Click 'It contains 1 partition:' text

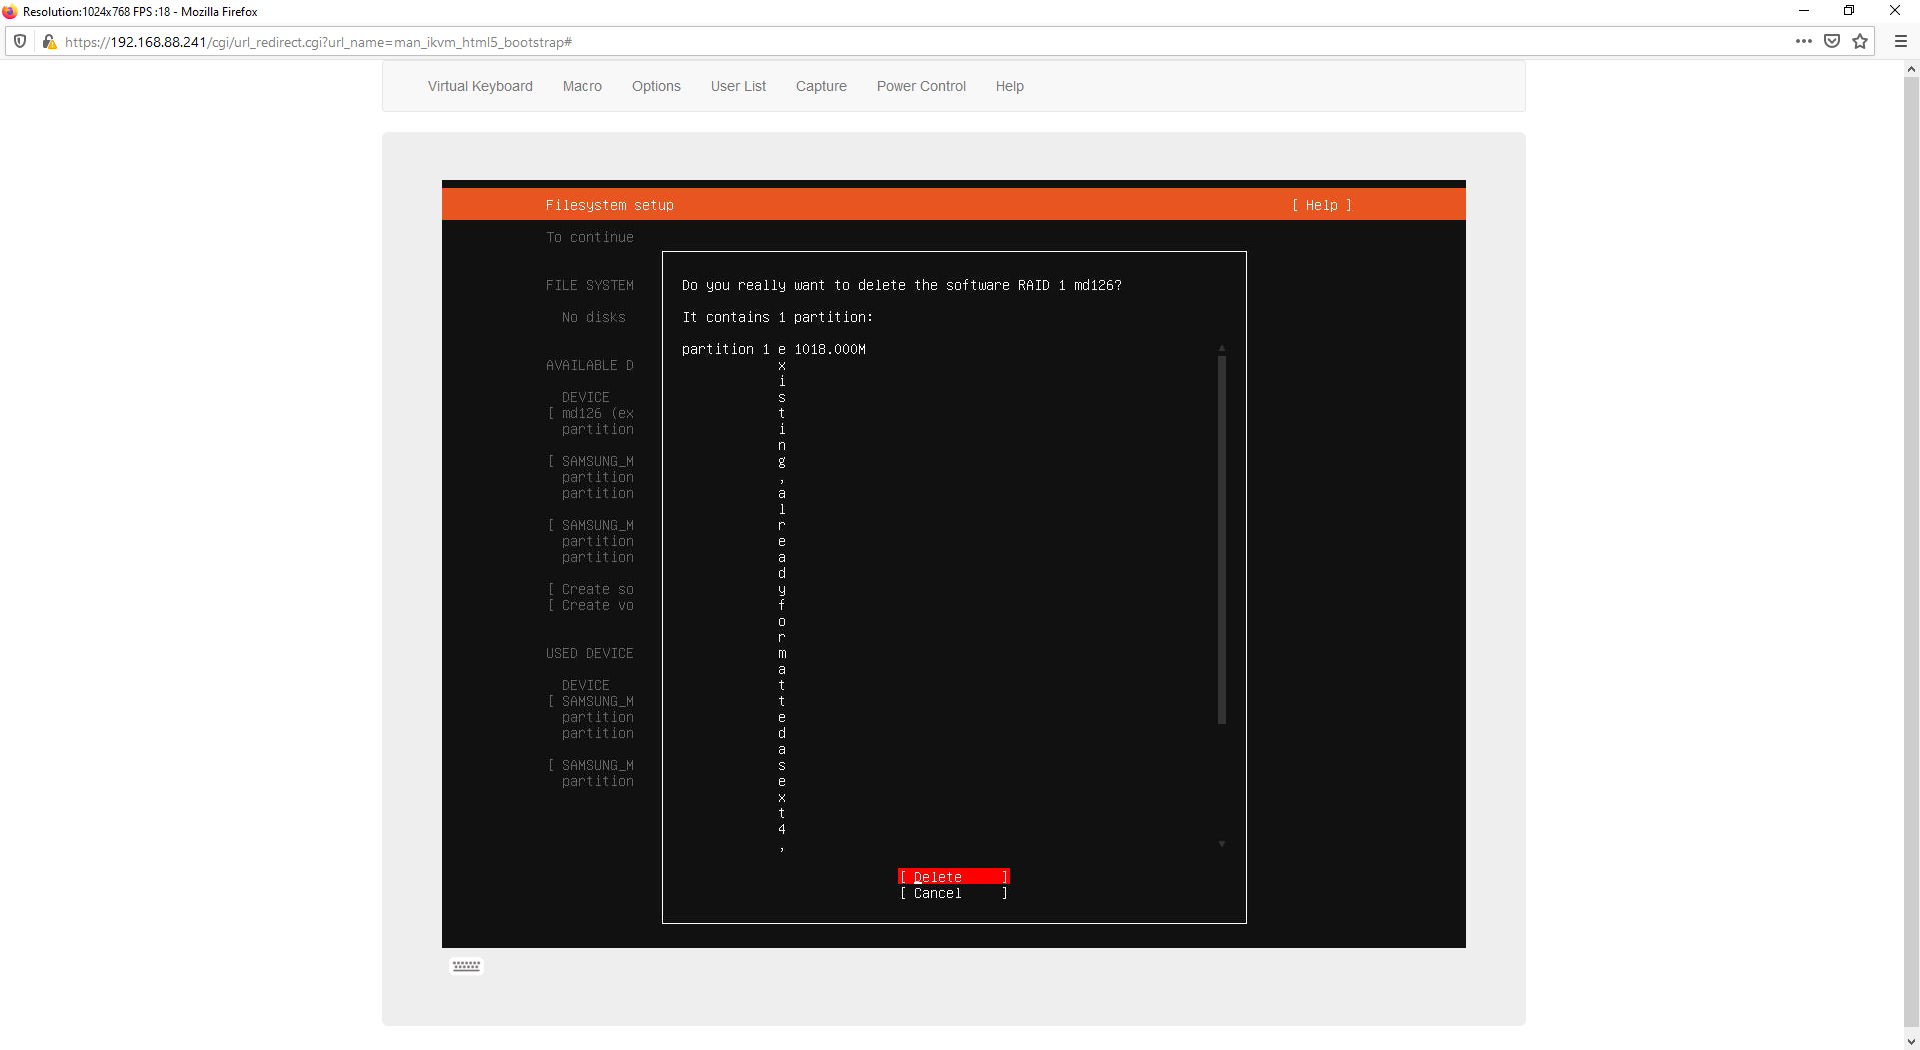point(778,317)
